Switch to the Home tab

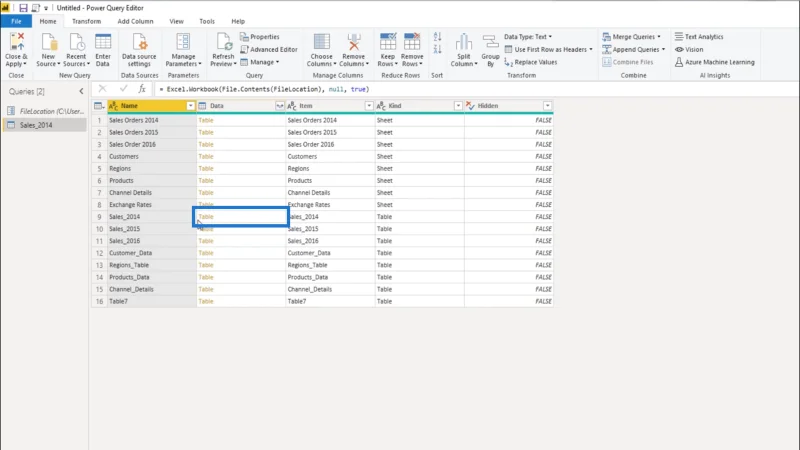[x=48, y=21]
